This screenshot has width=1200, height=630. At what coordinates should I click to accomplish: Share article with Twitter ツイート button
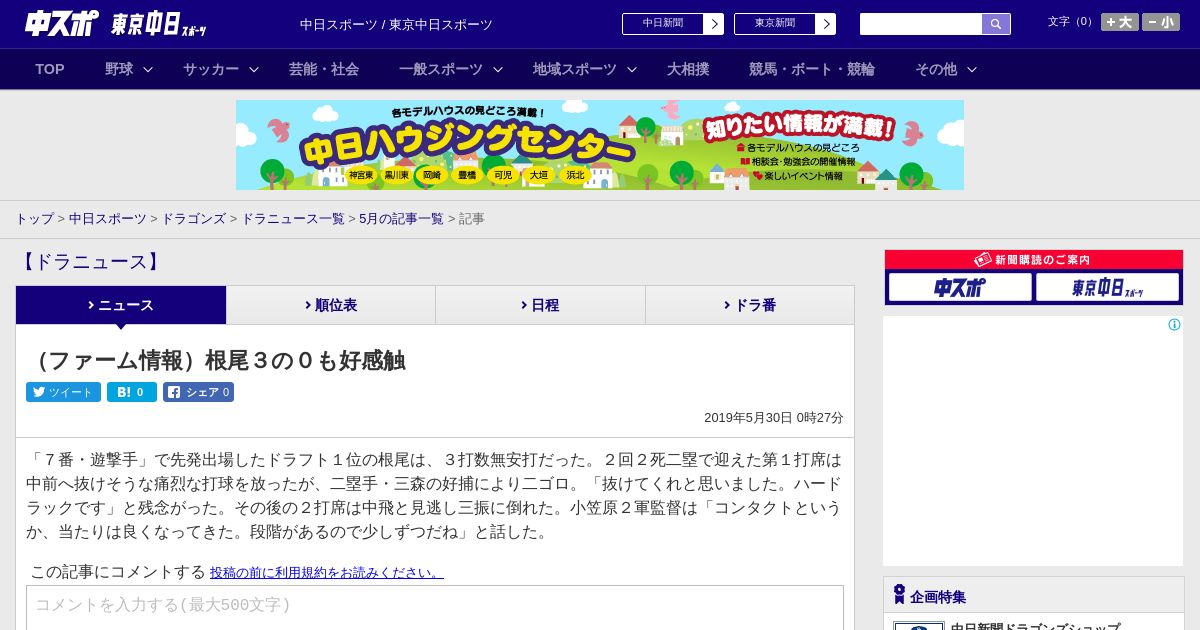(63, 392)
